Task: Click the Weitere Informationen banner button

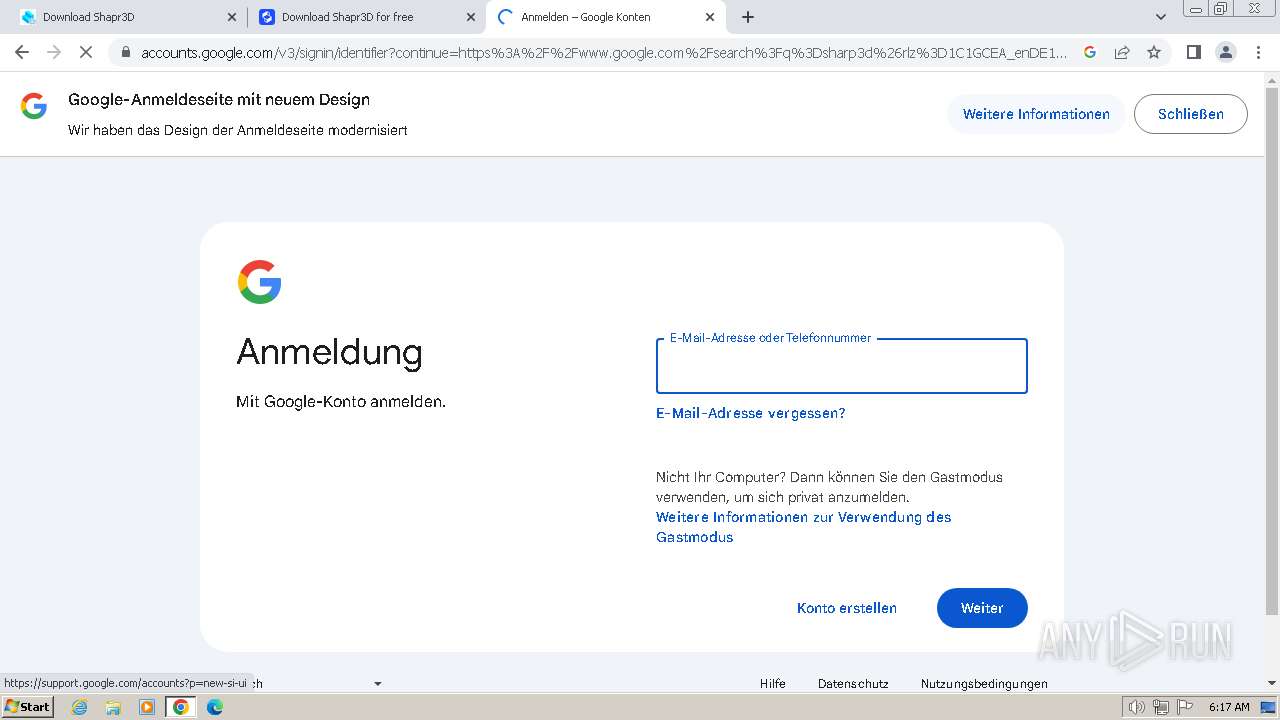Action: pyautogui.click(x=1036, y=114)
